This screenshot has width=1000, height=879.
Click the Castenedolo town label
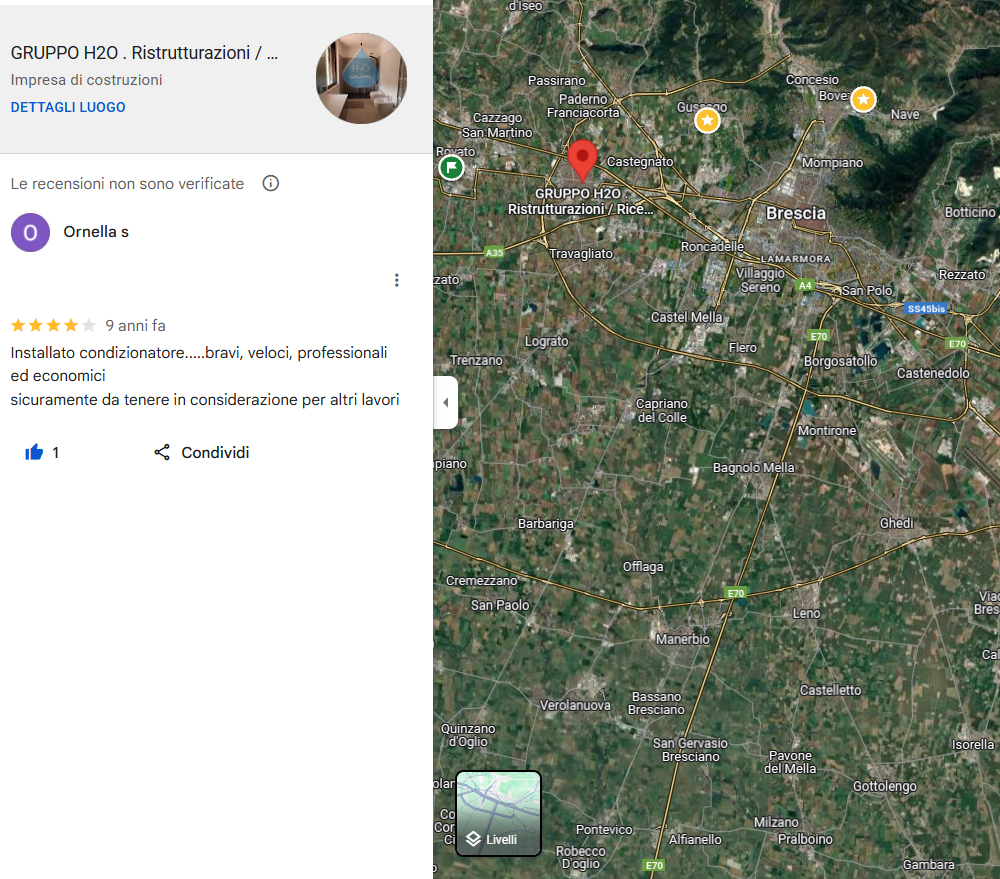933,373
